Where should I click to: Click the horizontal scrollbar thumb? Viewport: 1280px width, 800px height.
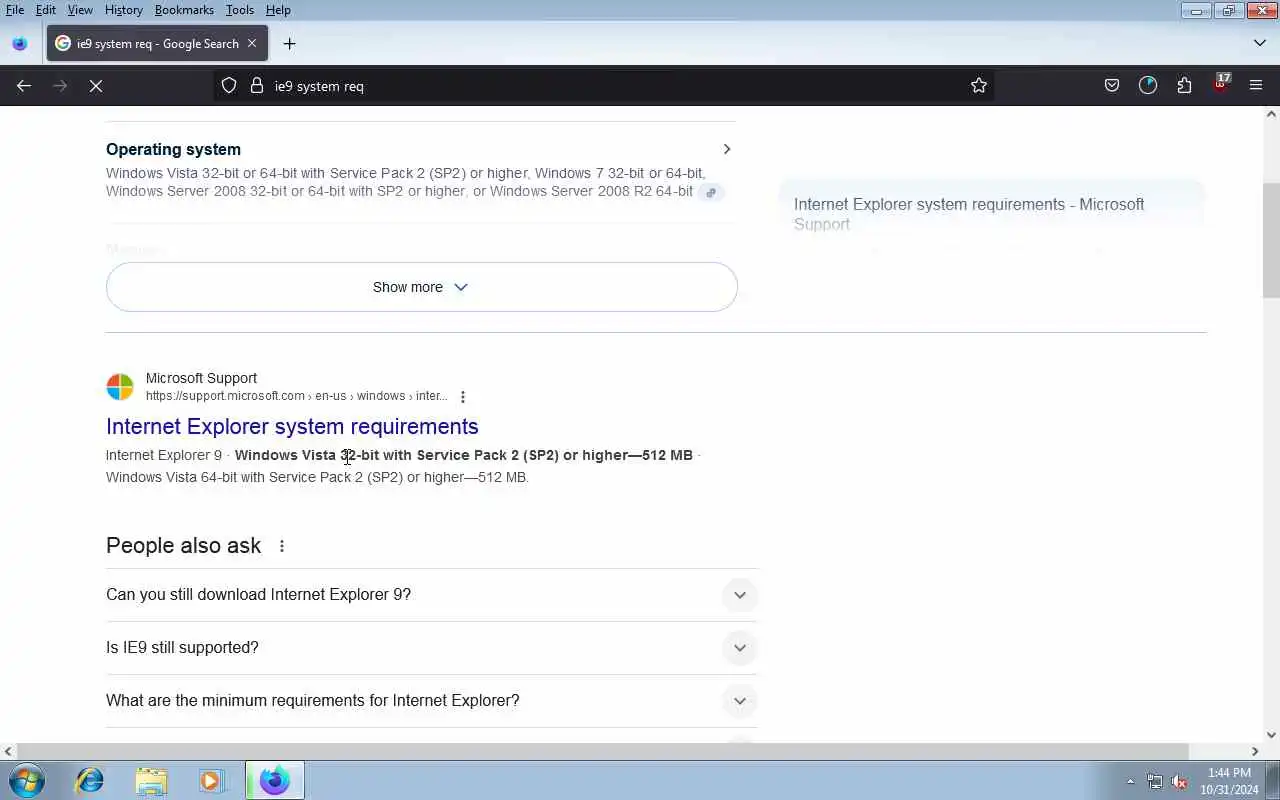[x=602, y=751]
